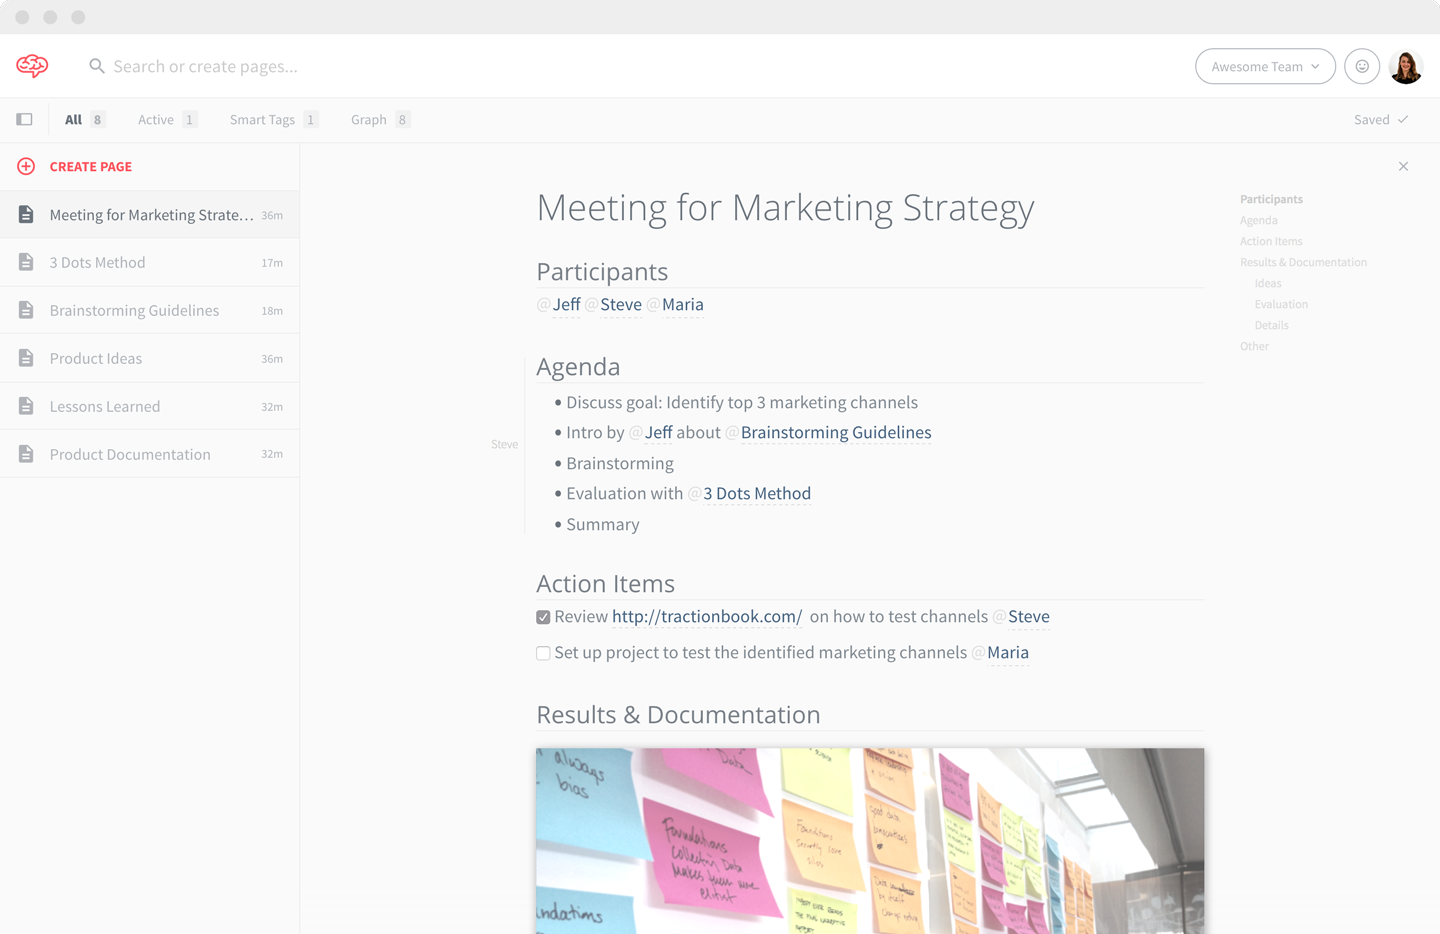Open the Awesome Team dropdown

point(1265,66)
